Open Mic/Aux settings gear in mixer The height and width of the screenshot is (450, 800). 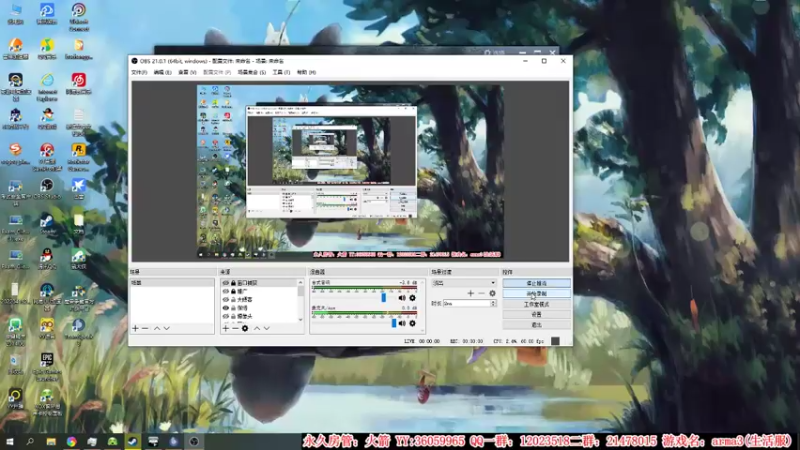click(412, 323)
